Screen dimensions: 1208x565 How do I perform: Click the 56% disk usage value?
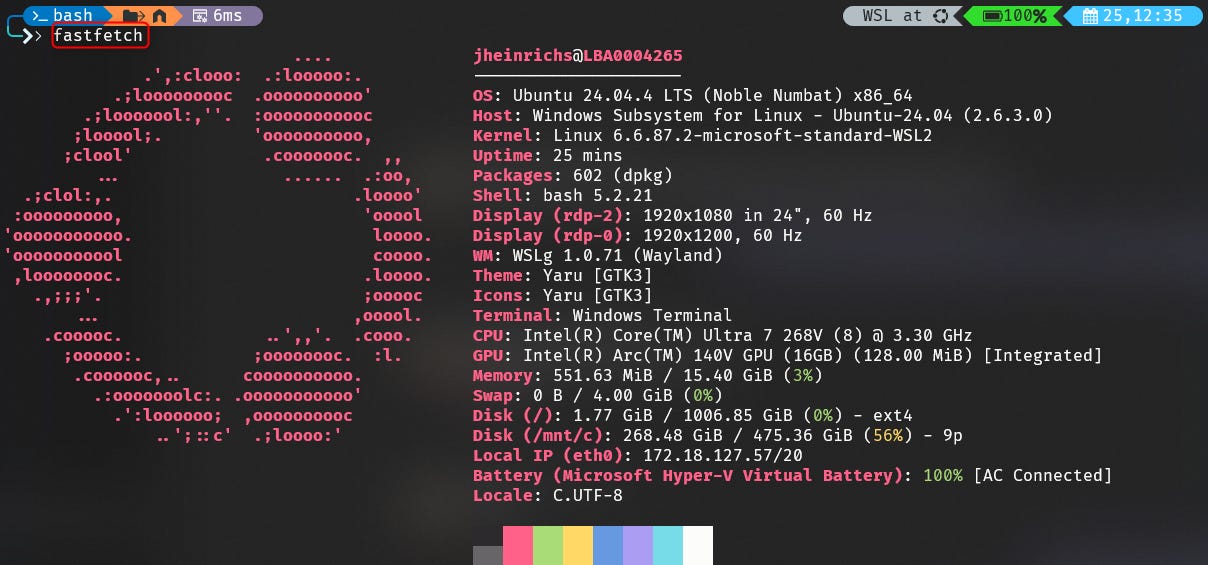(888, 436)
